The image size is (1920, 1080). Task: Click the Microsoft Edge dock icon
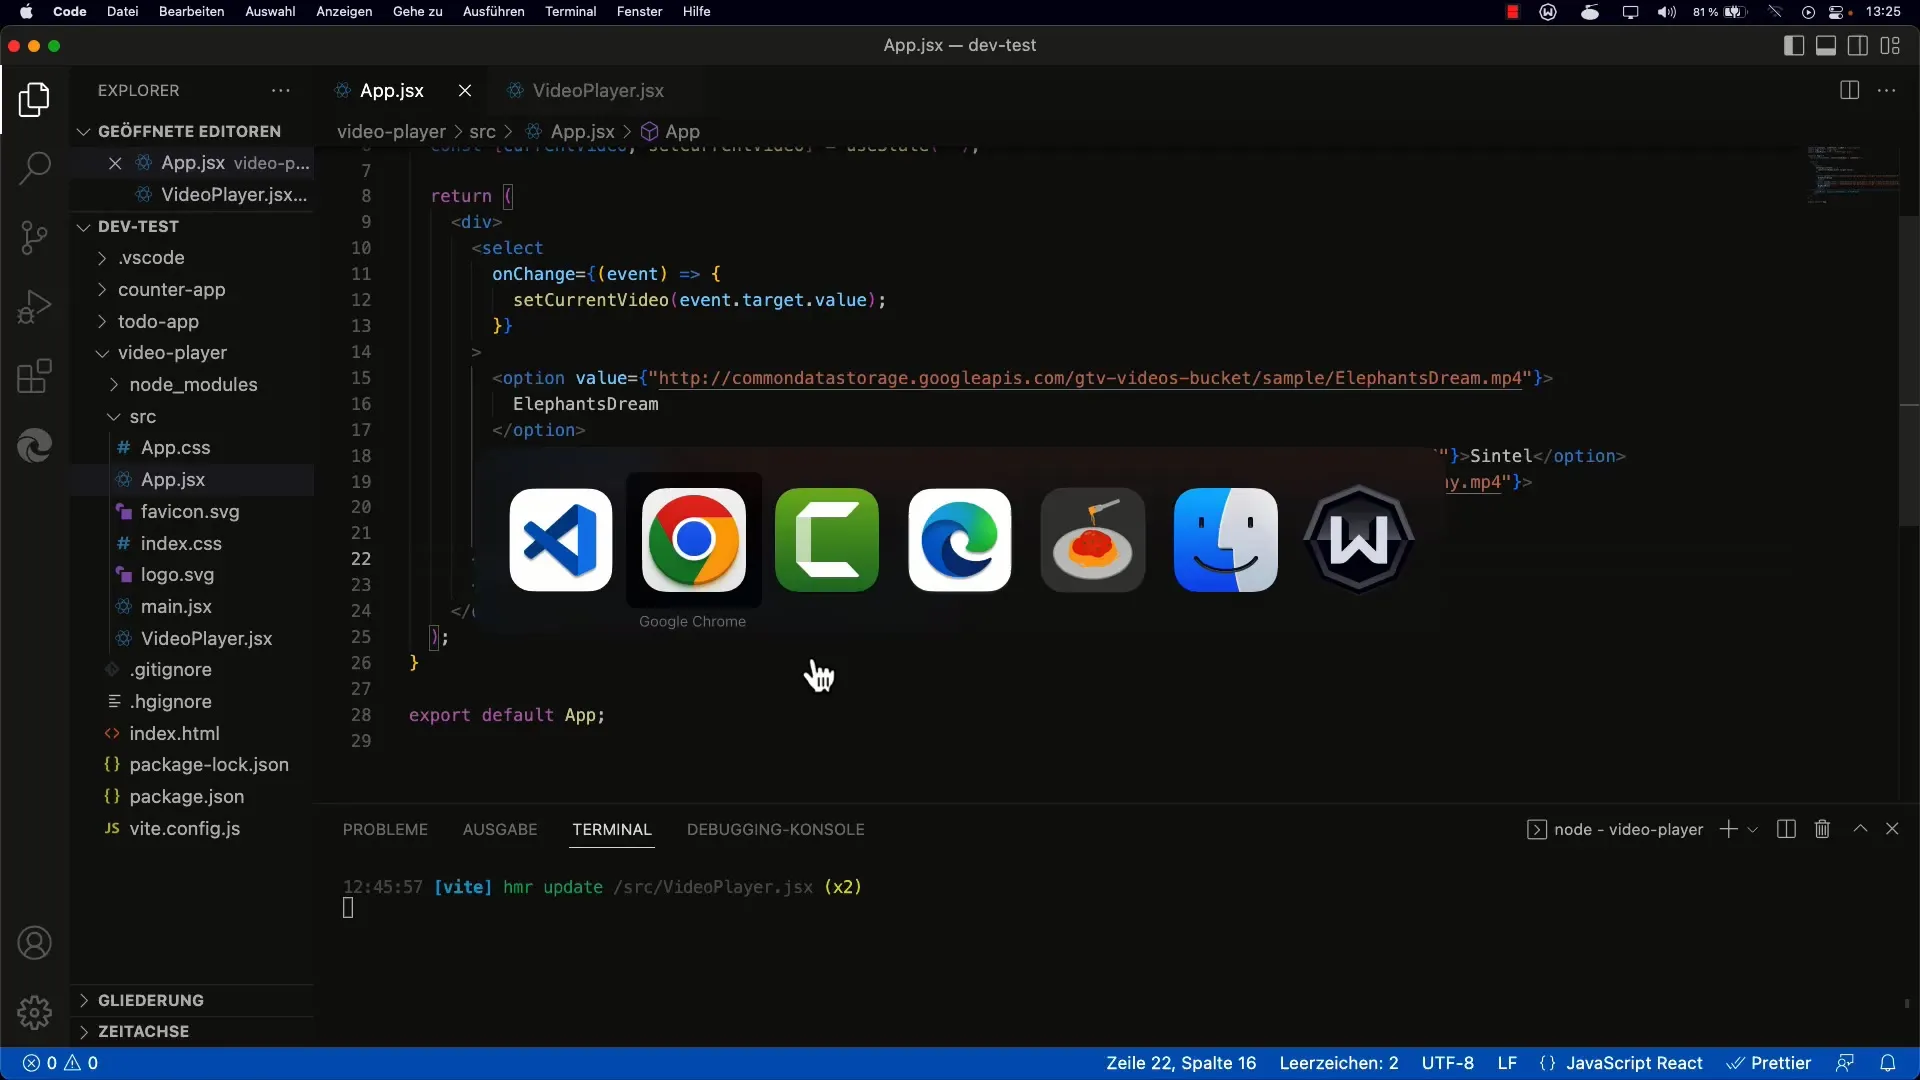pyautogui.click(x=959, y=539)
